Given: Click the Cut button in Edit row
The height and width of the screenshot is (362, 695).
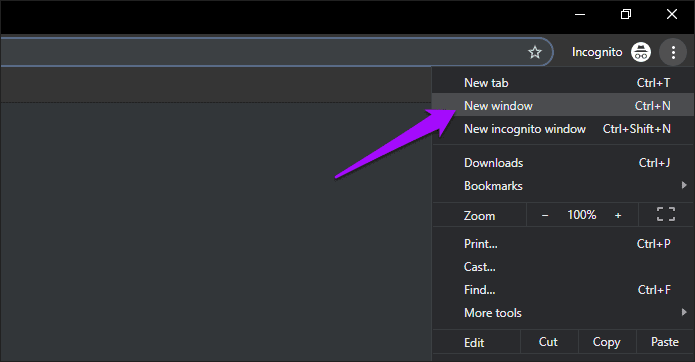Looking at the screenshot, I should tap(548, 342).
